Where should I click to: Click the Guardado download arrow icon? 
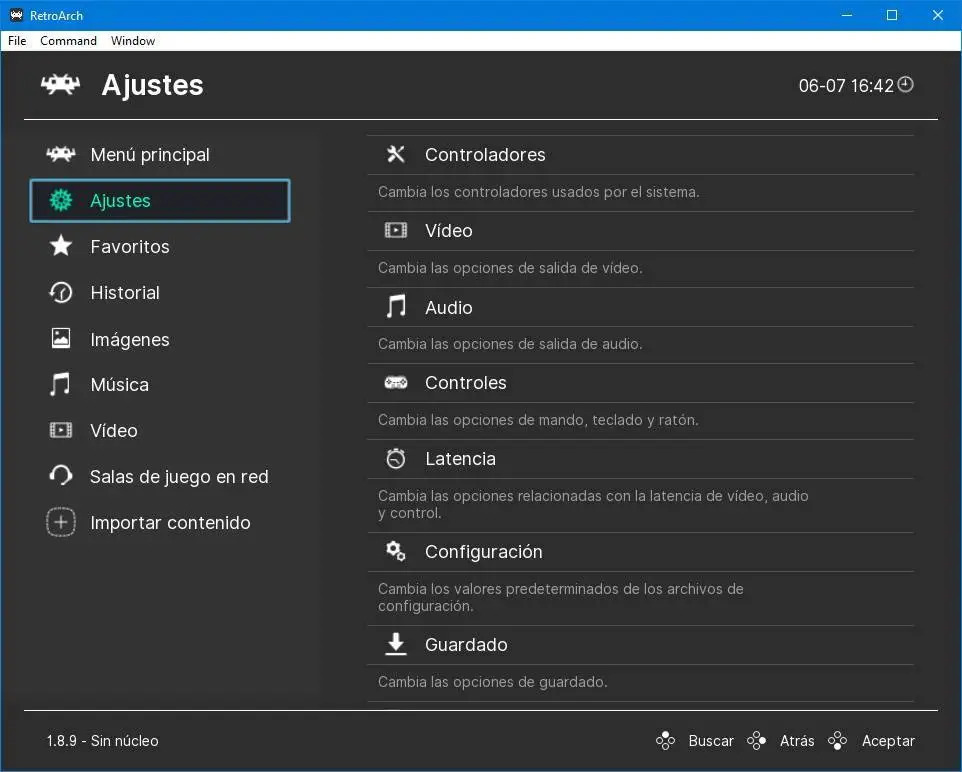pyautogui.click(x=396, y=644)
